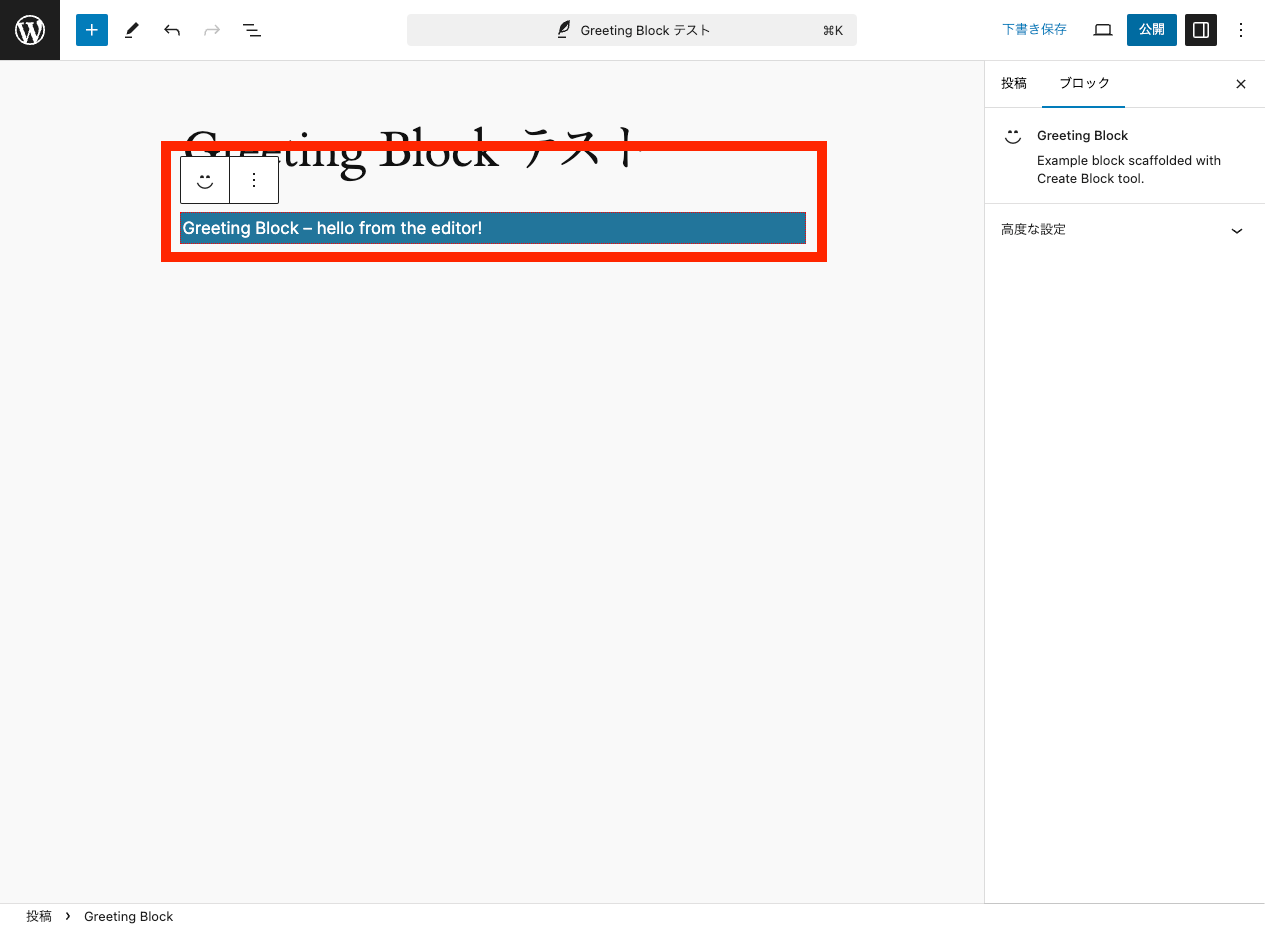
Task: Open the WordPress logo site menu
Action: tap(30, 30)
